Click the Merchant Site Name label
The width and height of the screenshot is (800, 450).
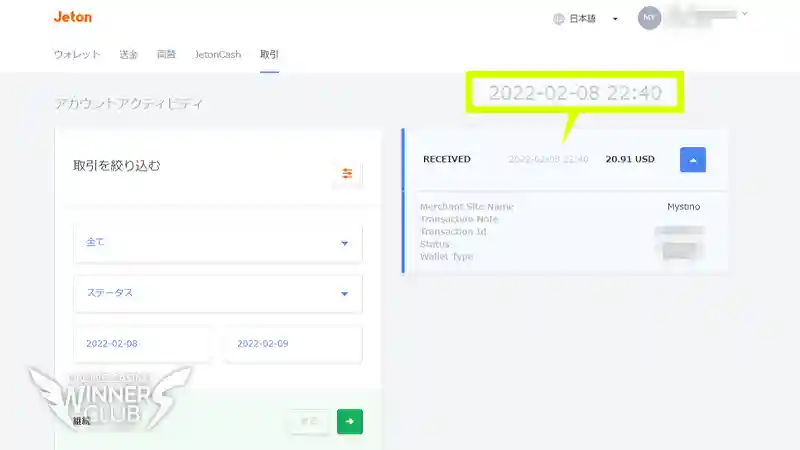466,207
